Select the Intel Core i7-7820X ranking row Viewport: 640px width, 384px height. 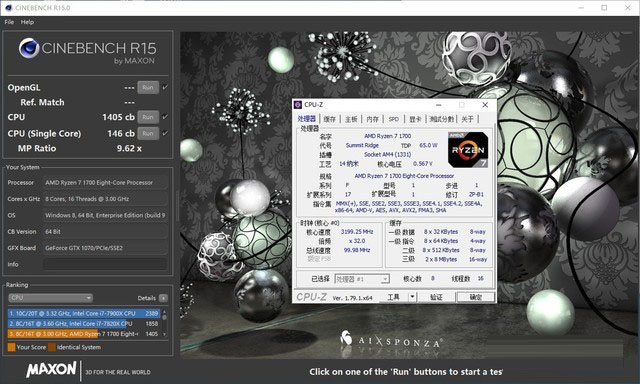point(84,324)
